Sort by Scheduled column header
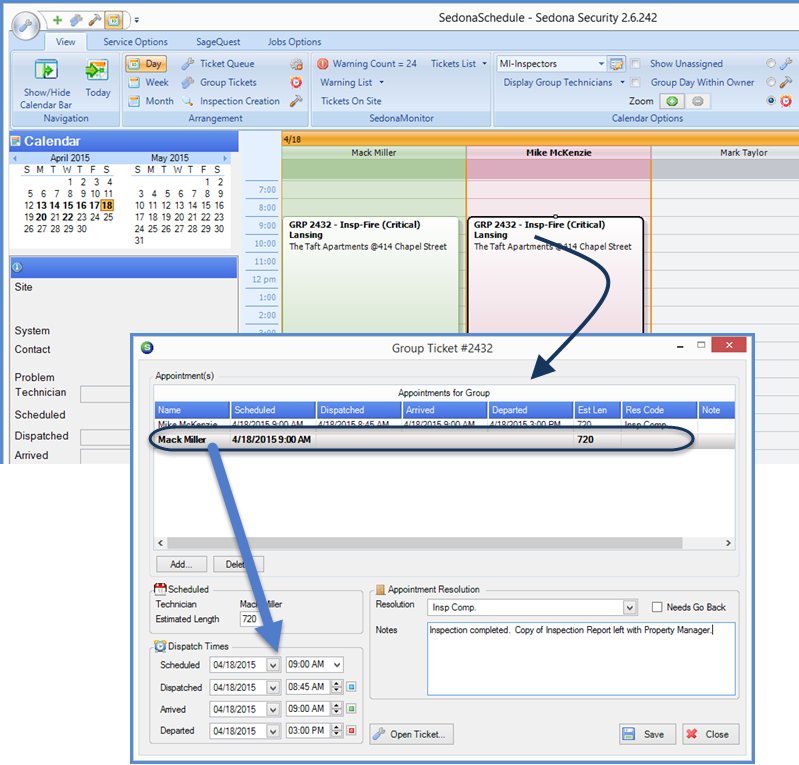Image resolution: width=799 pixels, height=765 pixels. tap(273, 410)
